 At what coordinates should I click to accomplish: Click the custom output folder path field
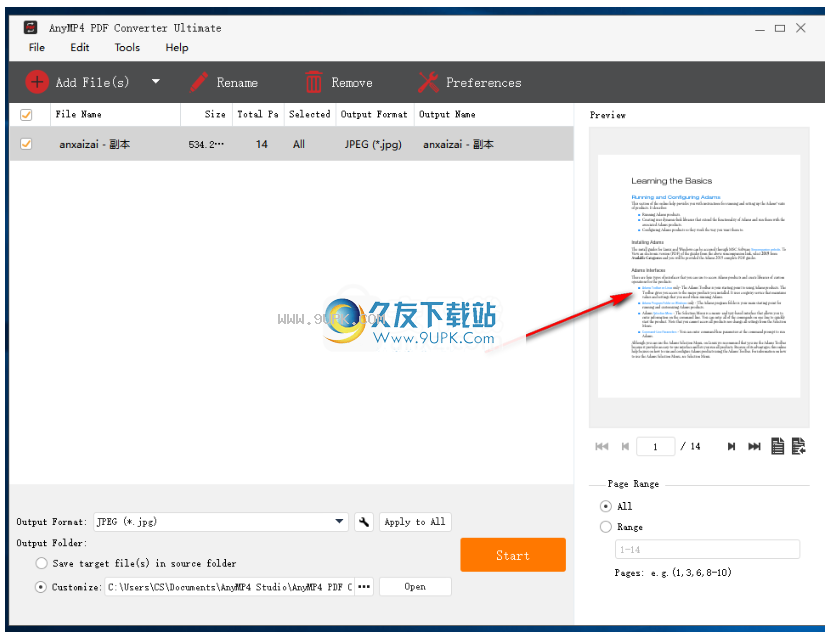pos(230,587)
